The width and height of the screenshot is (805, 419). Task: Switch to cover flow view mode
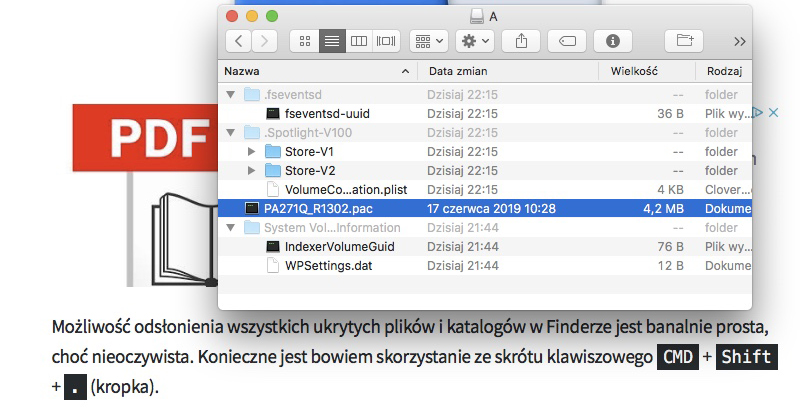pos(385,41)
